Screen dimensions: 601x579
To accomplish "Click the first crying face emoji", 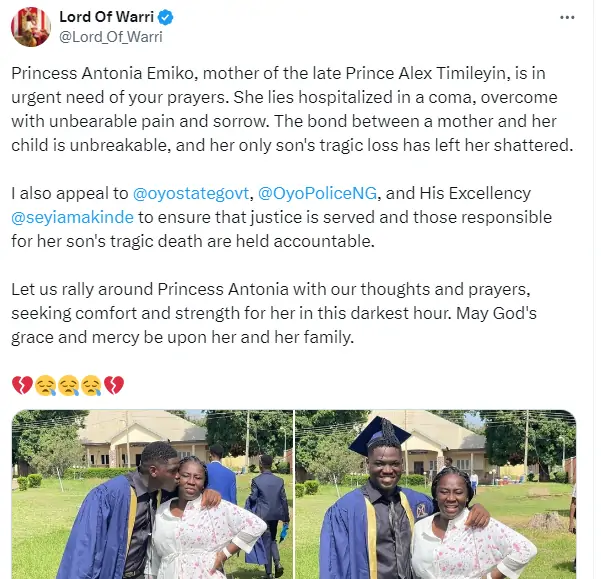I will coord(45,385).
